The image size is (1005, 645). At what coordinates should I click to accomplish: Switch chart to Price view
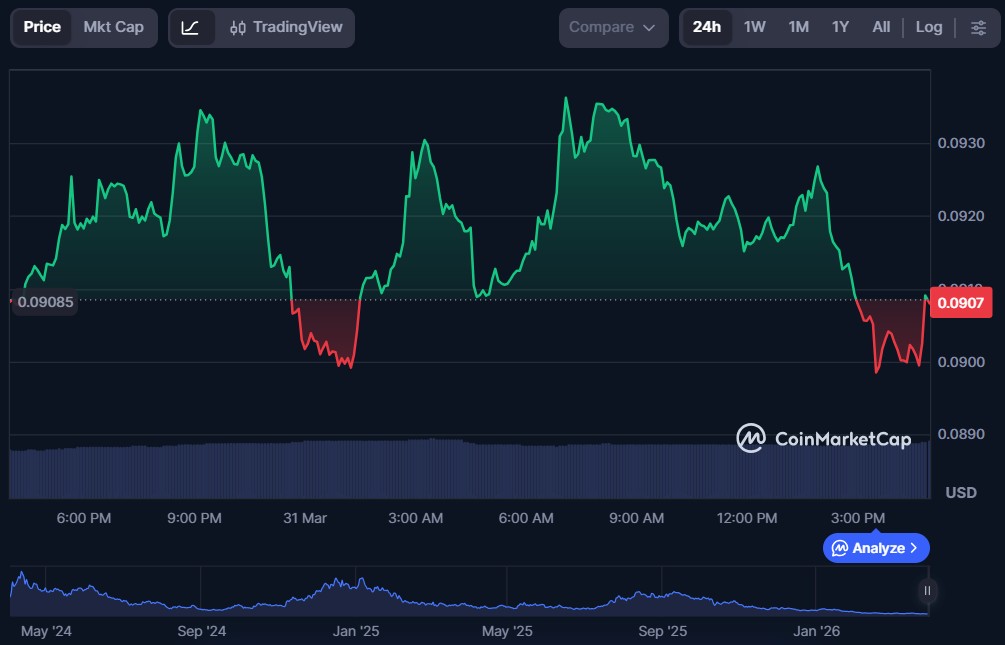[x=42, y=27]
